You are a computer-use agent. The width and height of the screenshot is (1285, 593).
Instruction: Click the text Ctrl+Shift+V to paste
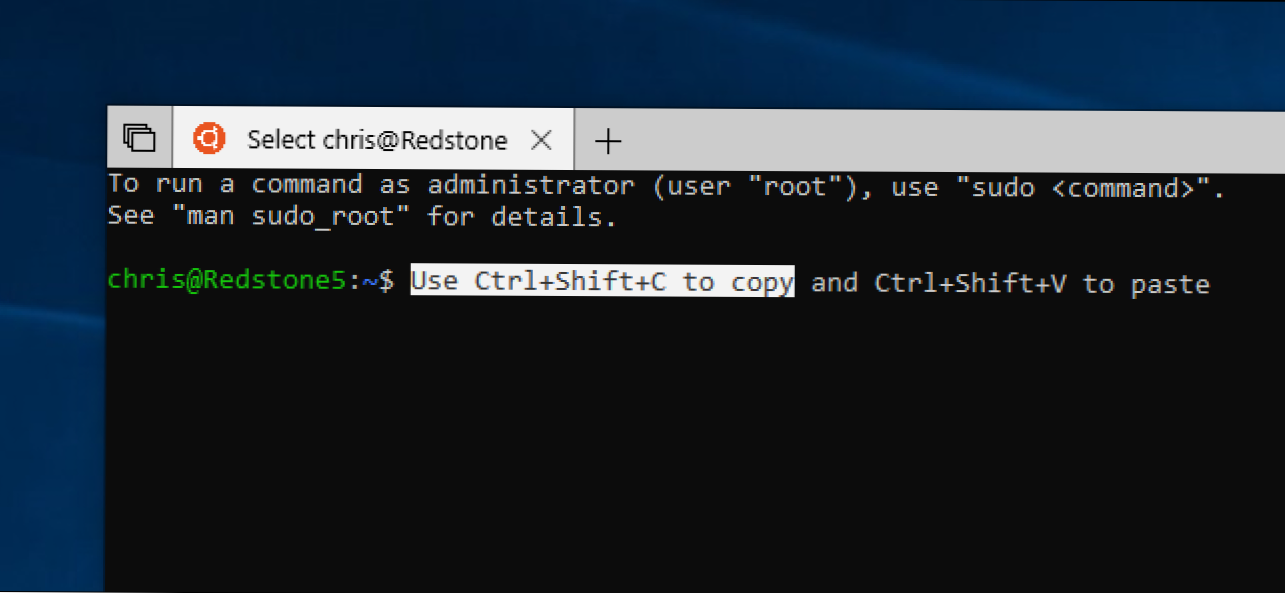pos(1042,284)
